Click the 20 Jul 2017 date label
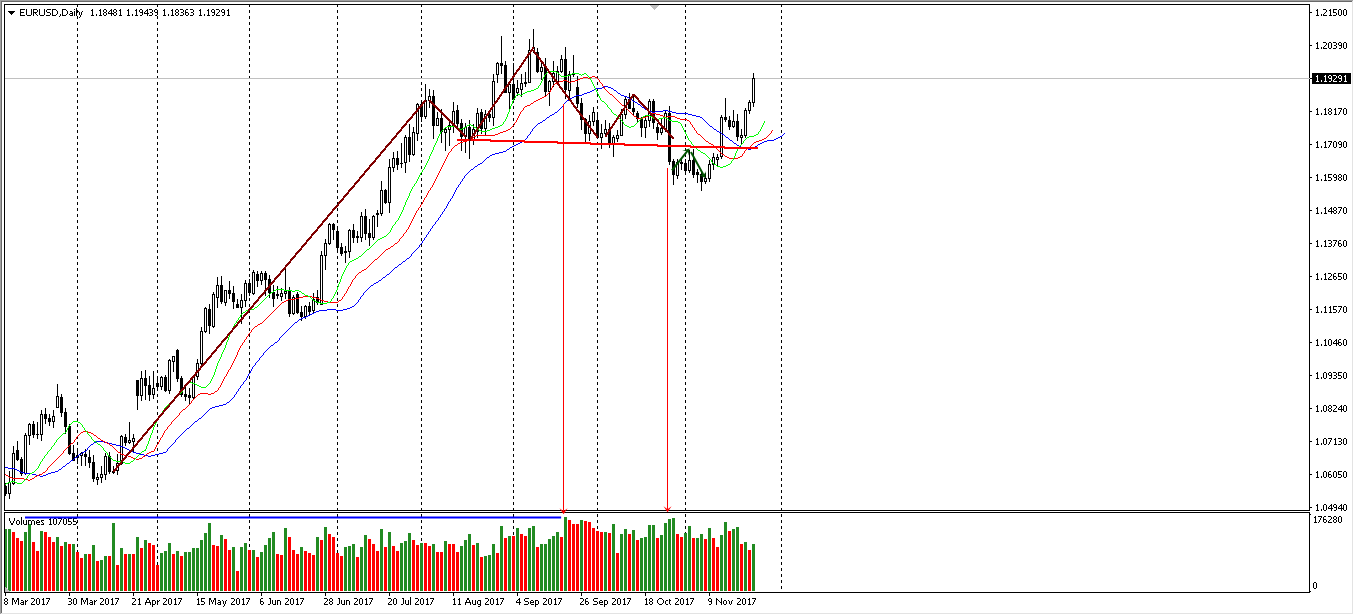The image size is (1354, 615). [x=410, y=602]
